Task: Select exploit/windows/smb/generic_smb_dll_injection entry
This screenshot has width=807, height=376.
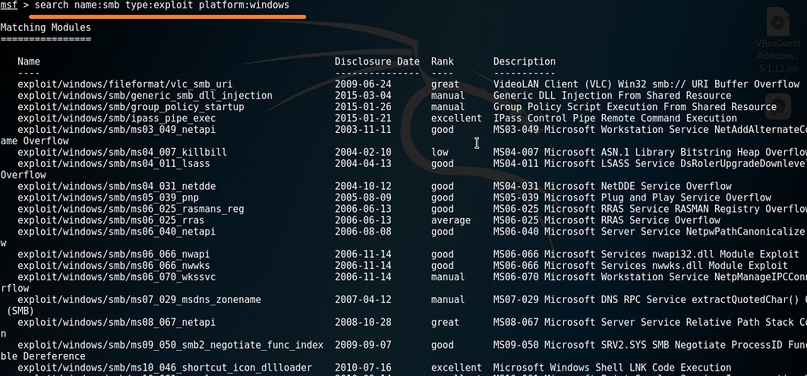Action: [145, 96]
